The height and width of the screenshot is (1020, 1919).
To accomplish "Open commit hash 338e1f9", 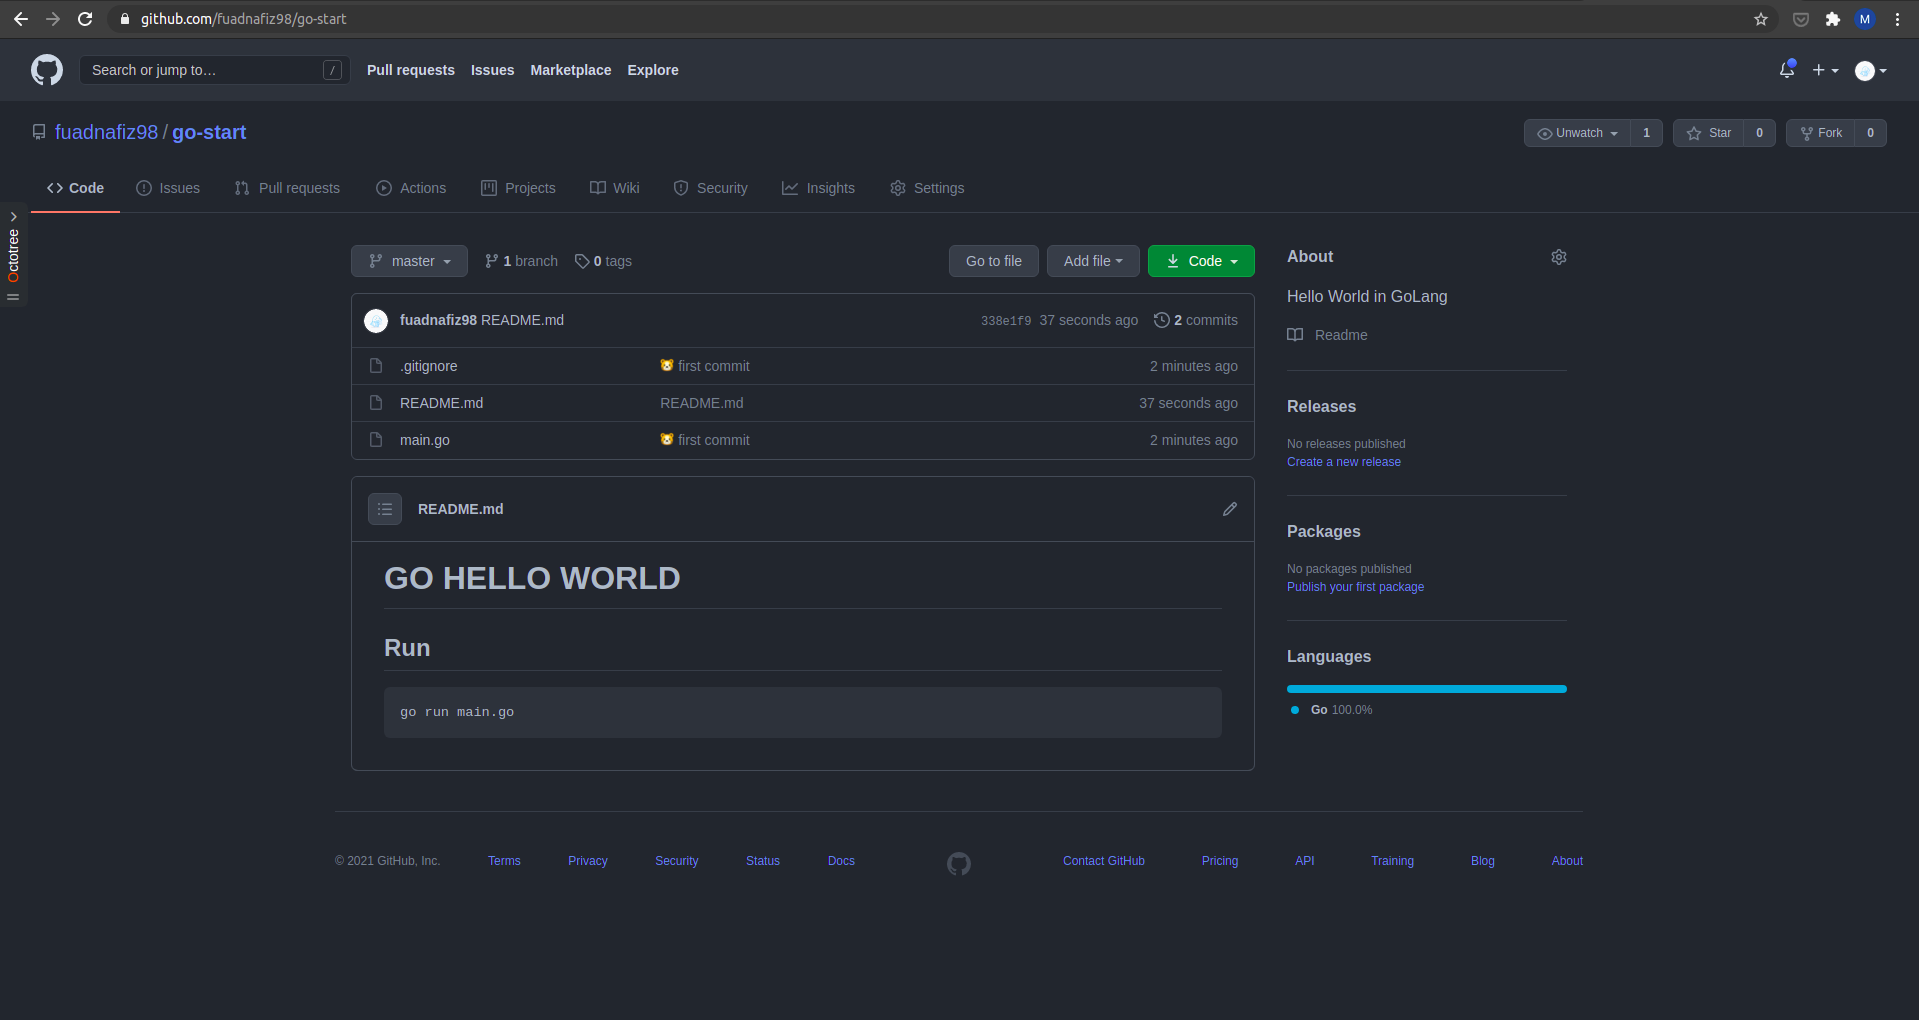I will 1006,321.
